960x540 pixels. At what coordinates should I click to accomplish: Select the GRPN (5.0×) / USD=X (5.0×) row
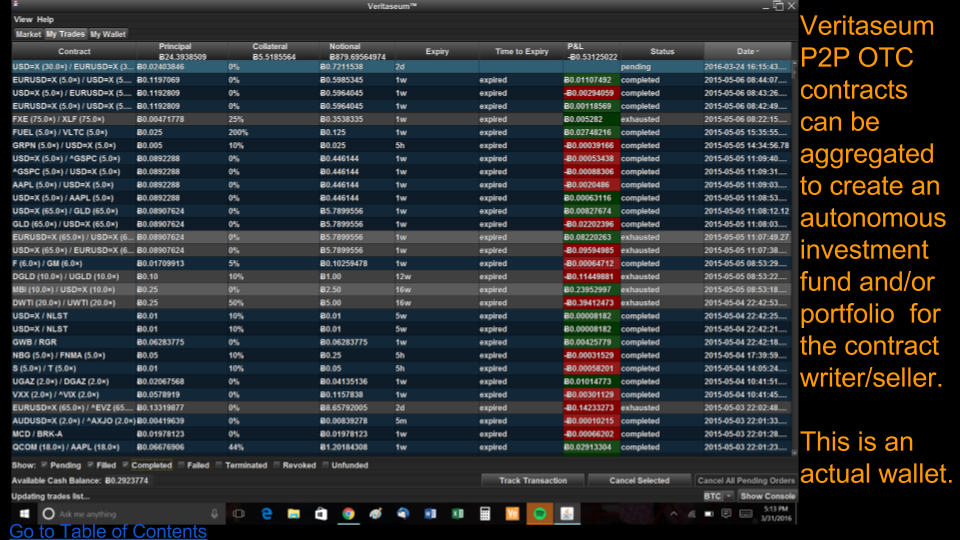tap(401, 146)
